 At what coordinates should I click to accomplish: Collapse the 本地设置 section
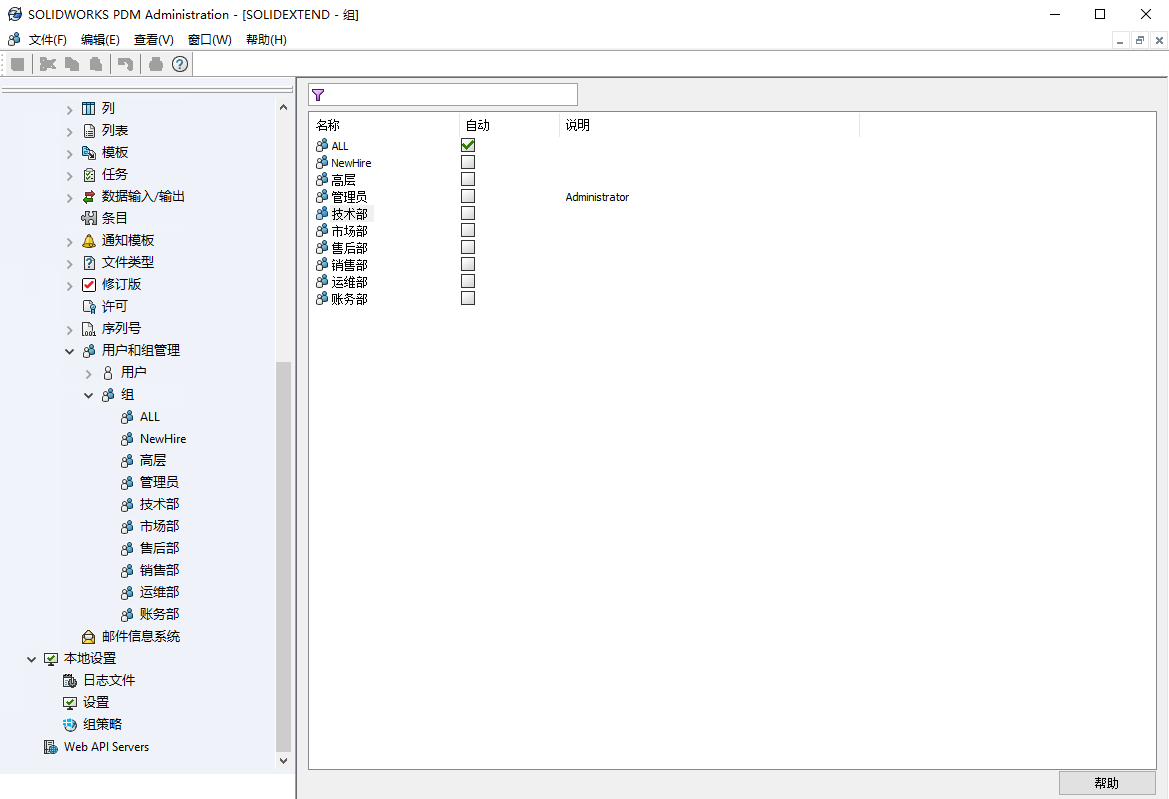(31, 658)
